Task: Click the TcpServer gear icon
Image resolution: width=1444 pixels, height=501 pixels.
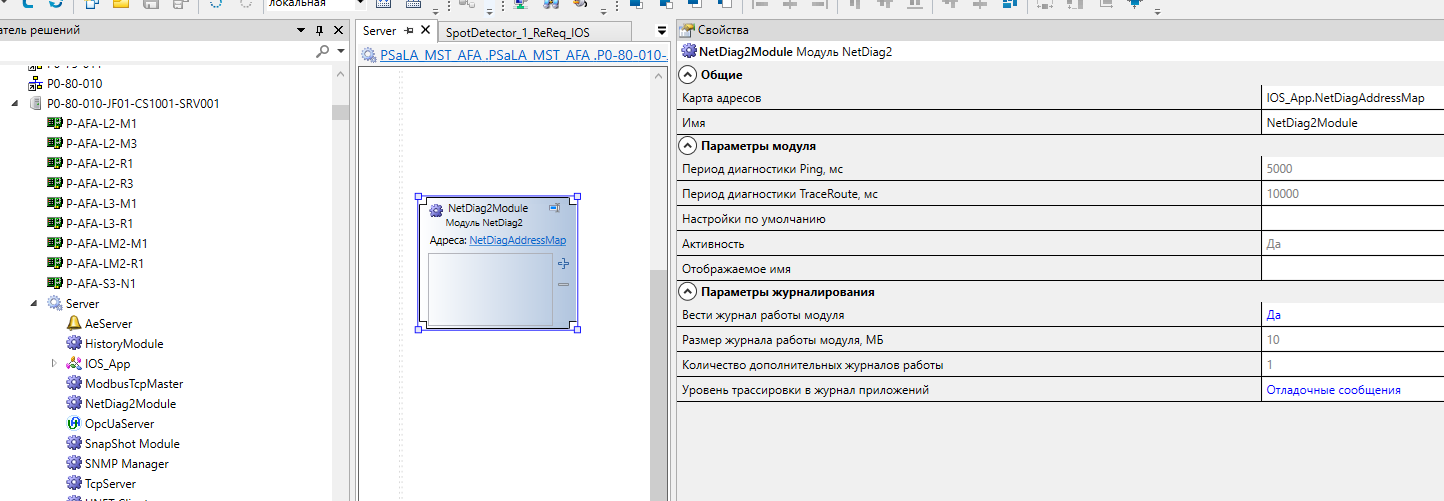Action: tap(74, 483)
